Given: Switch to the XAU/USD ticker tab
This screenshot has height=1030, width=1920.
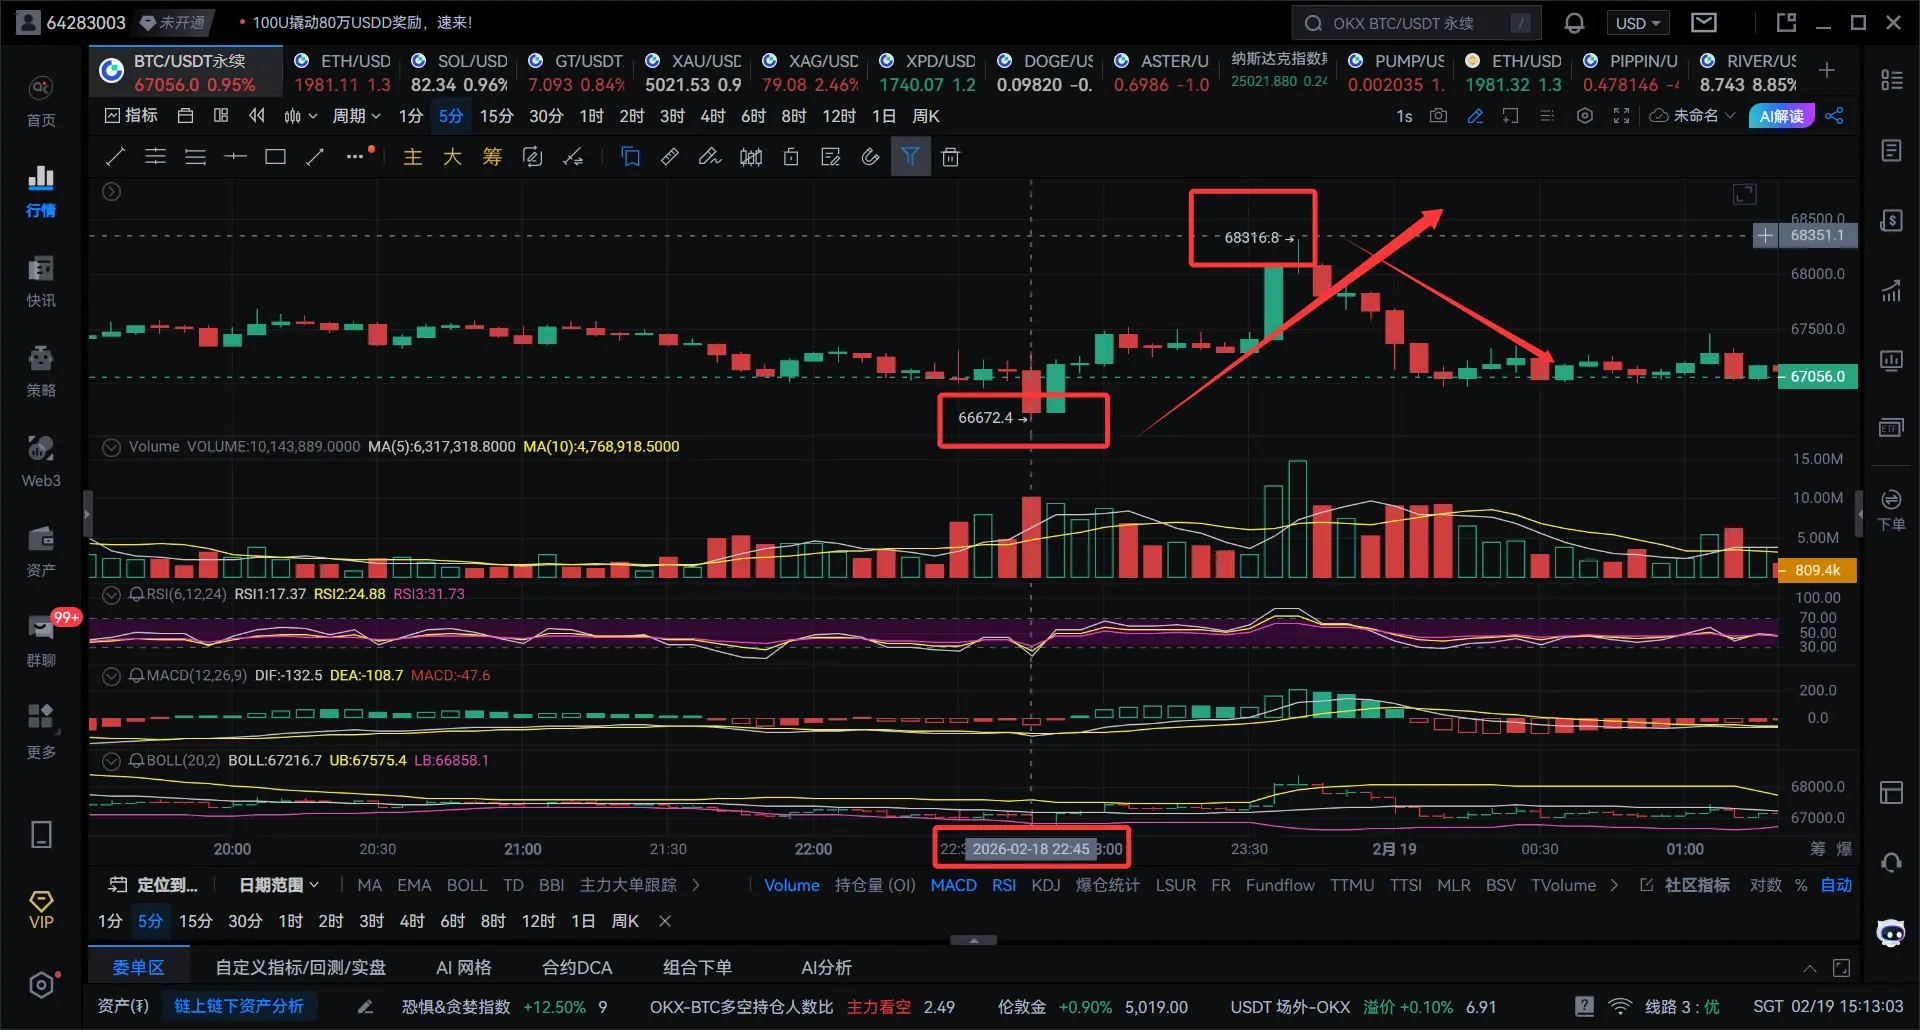Looking at the screenshot, I should [694, 73].
